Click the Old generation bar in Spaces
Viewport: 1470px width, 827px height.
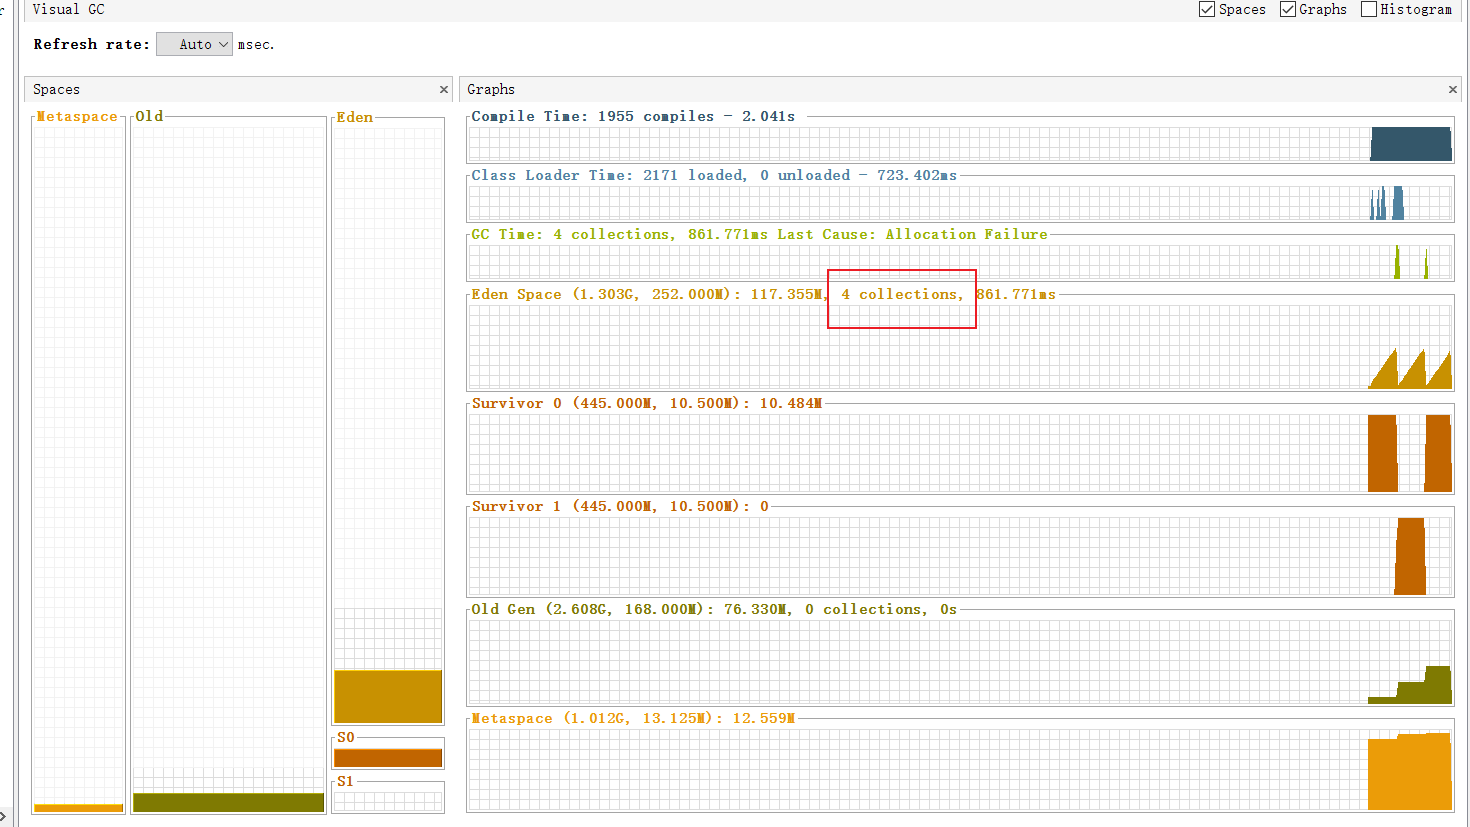click(x=228, y=802)
